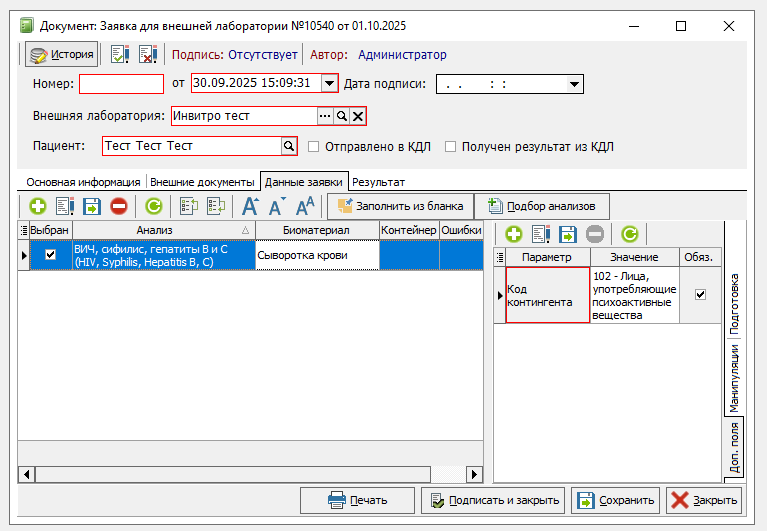Click the red delete record icon in the left toolbar
Image resolution: width=767 pixels, height=531 pixels.
tap(118, 207)
